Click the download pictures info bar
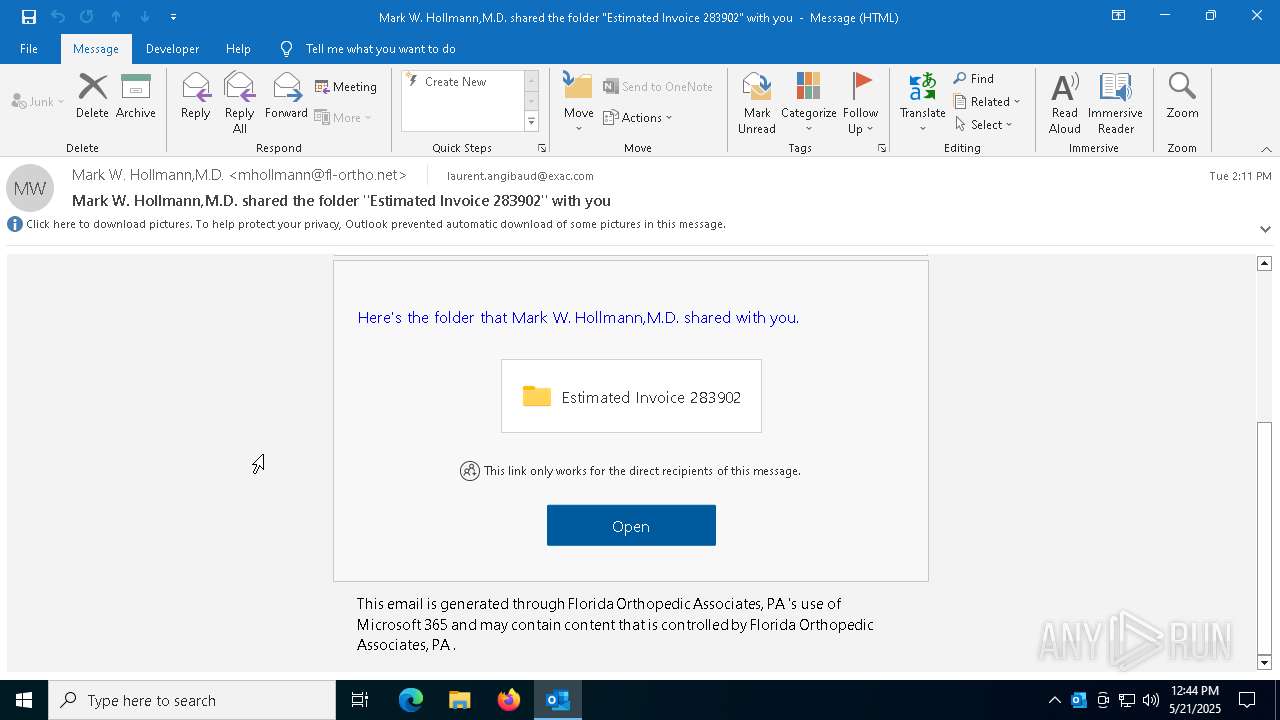Viewport: 1280px width, 720px height. (x=376, y=224)
